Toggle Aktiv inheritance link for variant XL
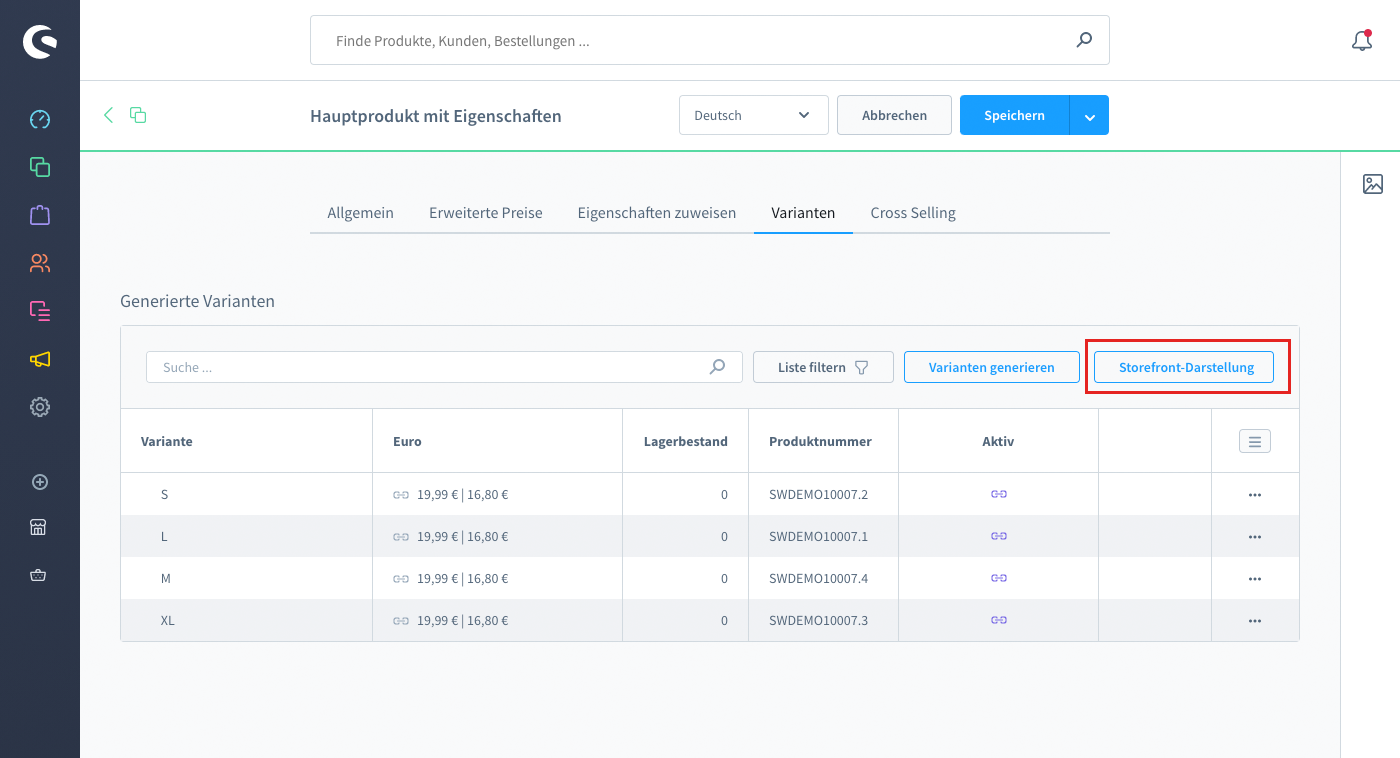 [998, 620]
